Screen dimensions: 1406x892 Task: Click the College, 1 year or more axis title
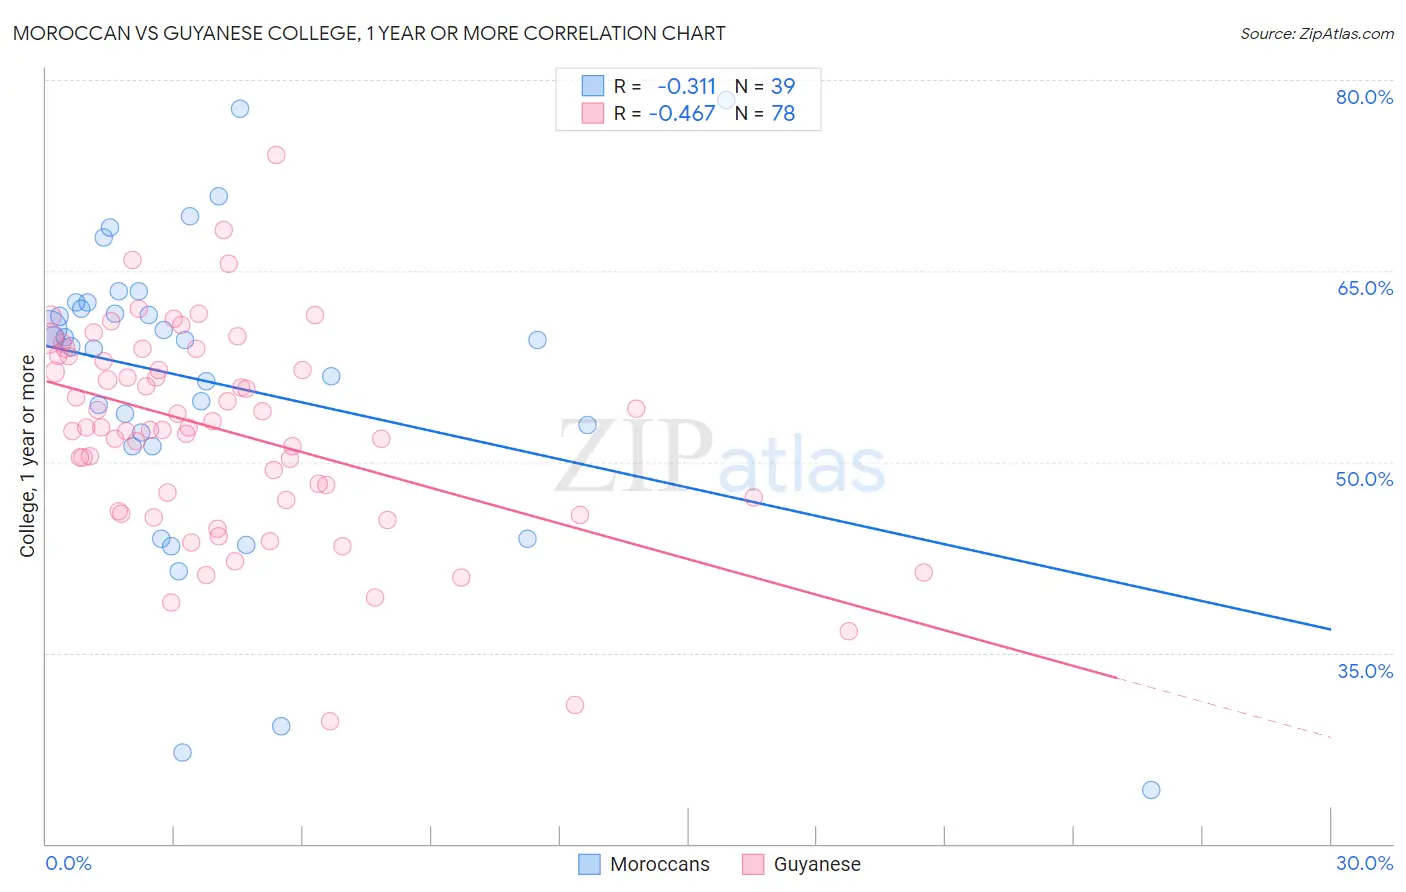[x=27, y=456]
